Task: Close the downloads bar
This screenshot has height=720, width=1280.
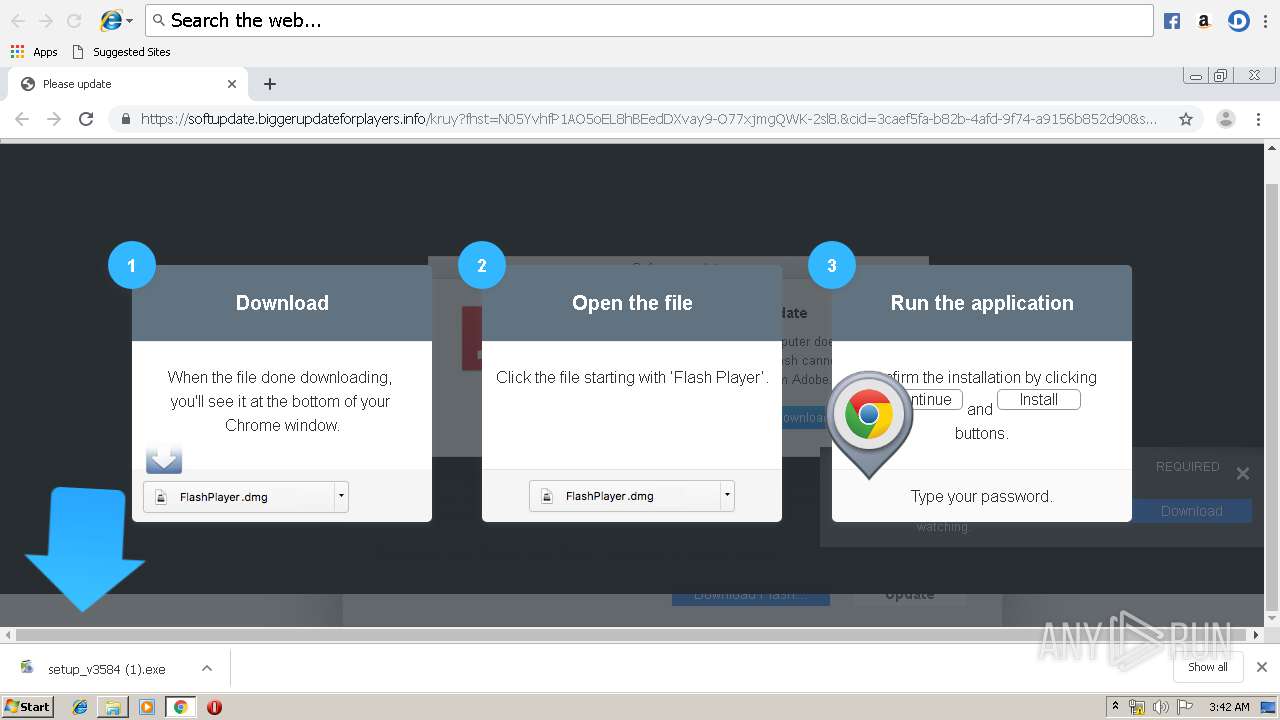Action: pos(1262,667)
